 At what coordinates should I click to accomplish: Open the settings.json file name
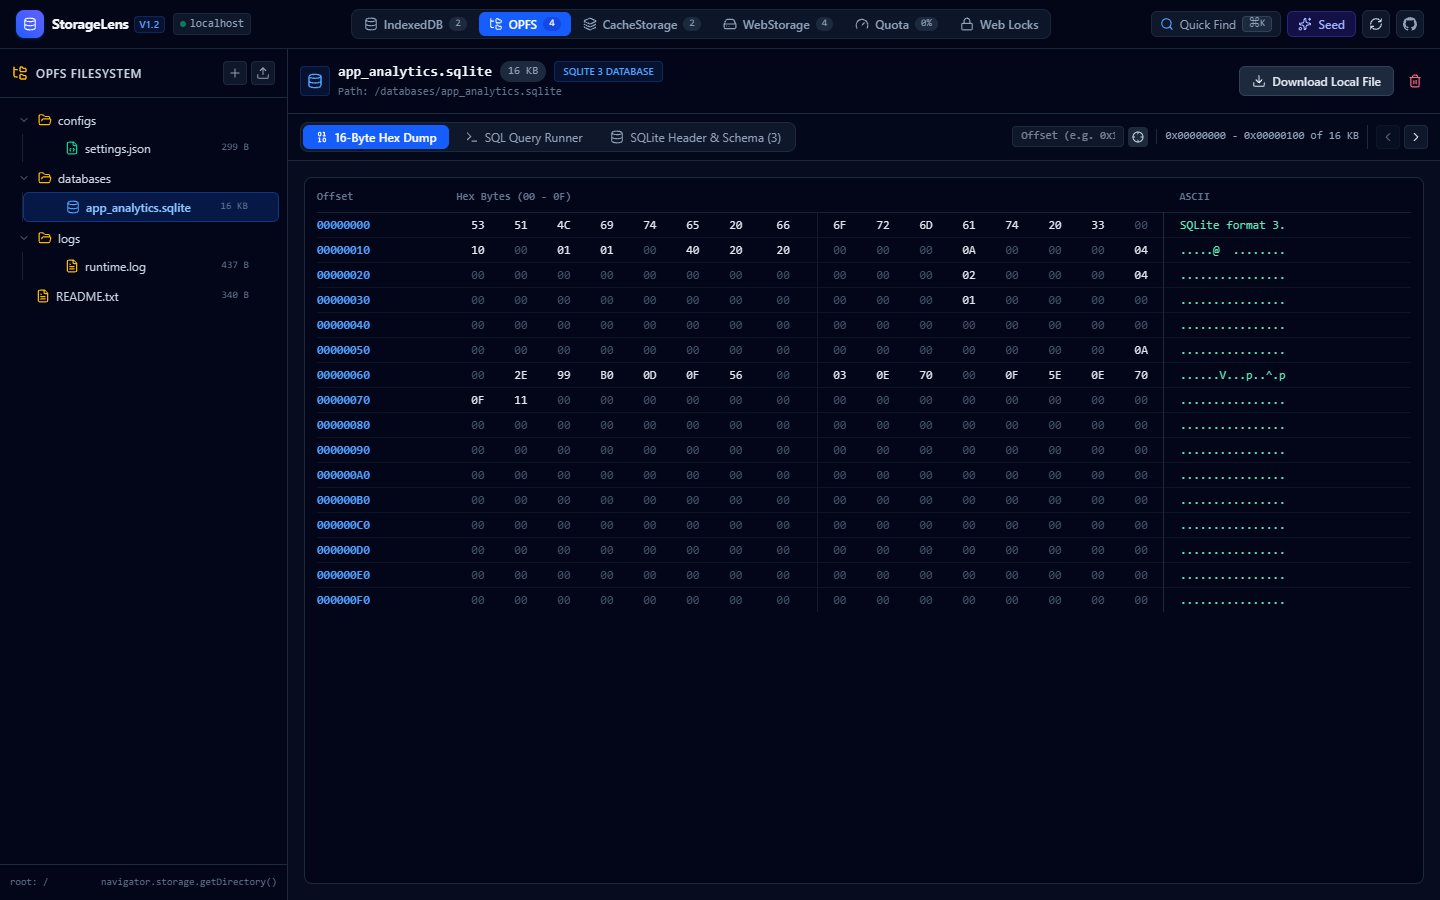pos(118,149)
